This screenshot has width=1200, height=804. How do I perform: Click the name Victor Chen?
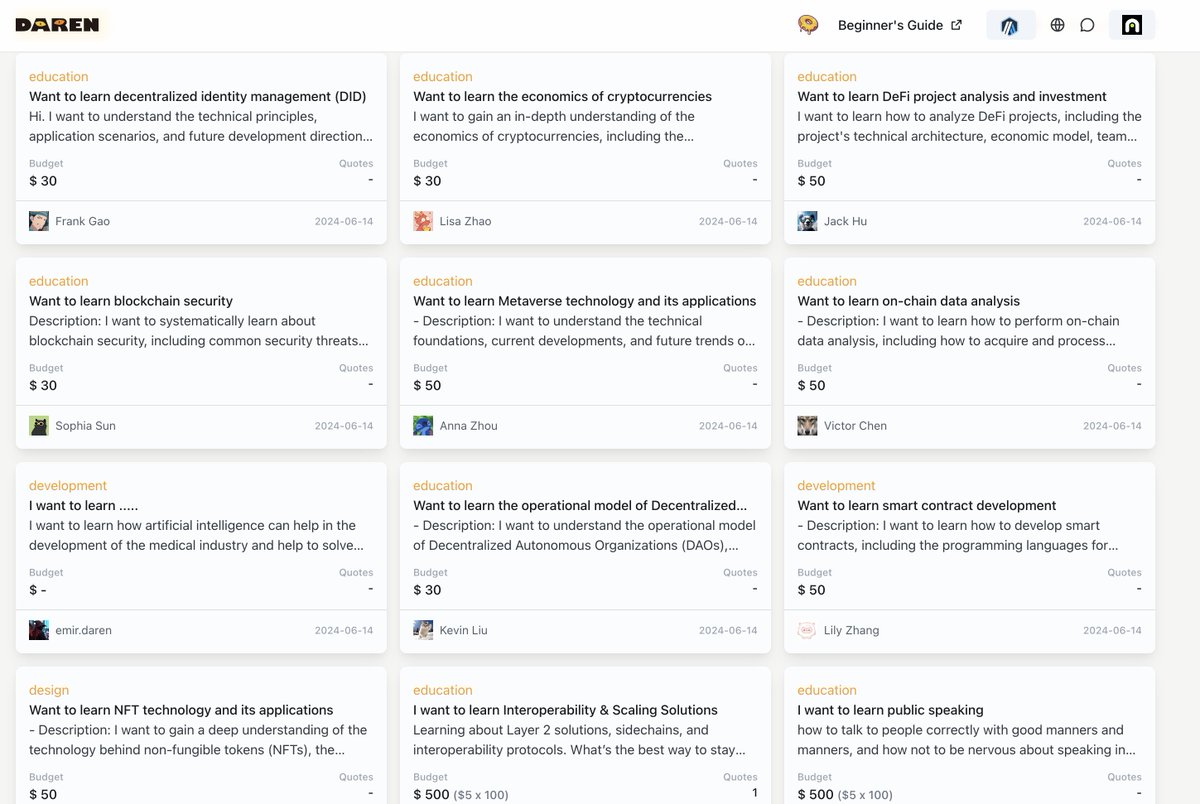click(855, 426)
